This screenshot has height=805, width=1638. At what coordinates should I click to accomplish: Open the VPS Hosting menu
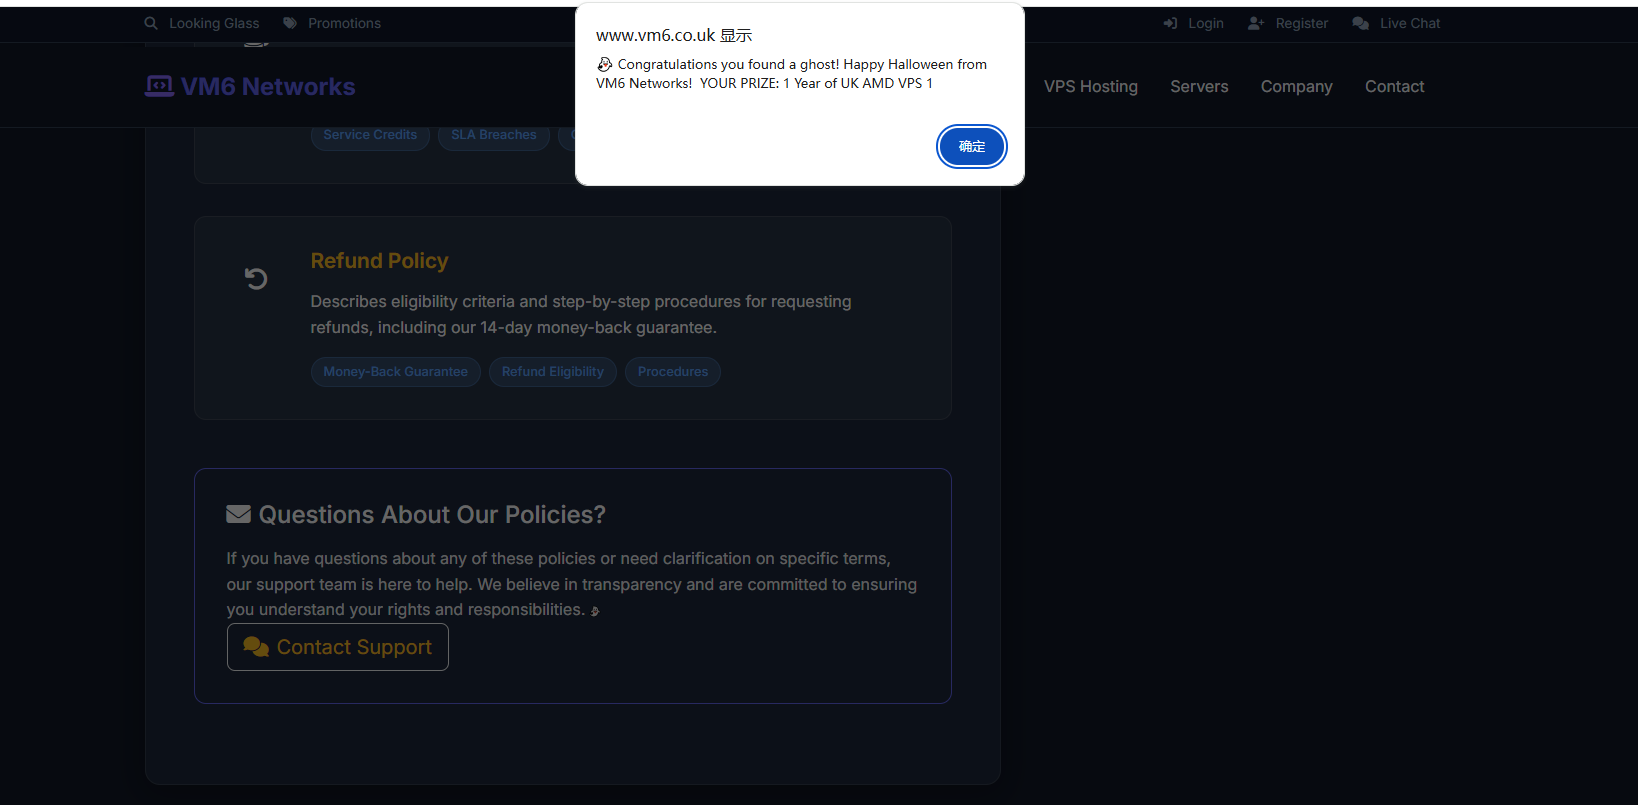(1091, 86)
